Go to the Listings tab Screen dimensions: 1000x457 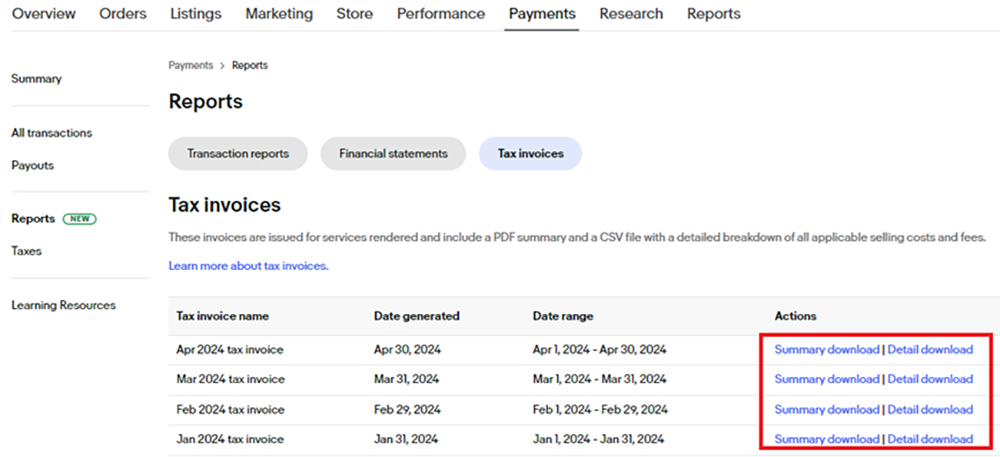pyautogui.click(x=196, y=13)
